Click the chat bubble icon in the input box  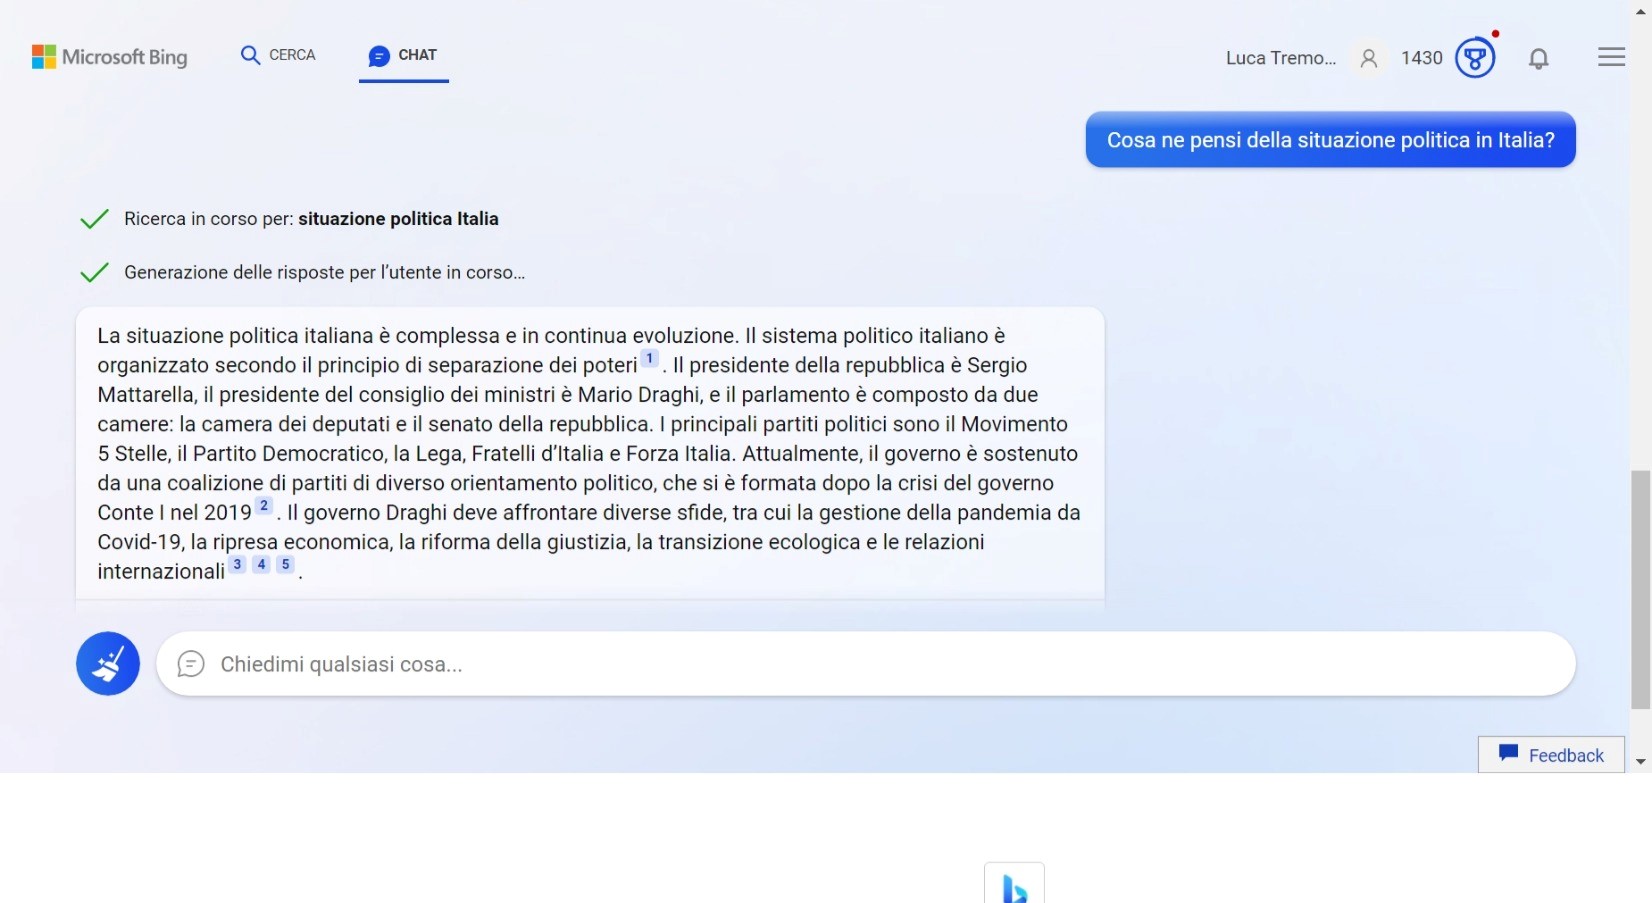[191, 664]
